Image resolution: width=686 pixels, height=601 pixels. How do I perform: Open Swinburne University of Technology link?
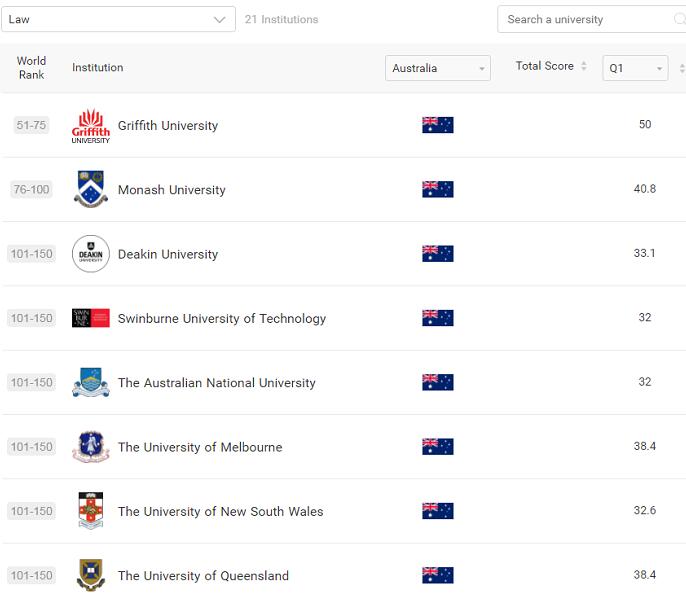[221, 318]
